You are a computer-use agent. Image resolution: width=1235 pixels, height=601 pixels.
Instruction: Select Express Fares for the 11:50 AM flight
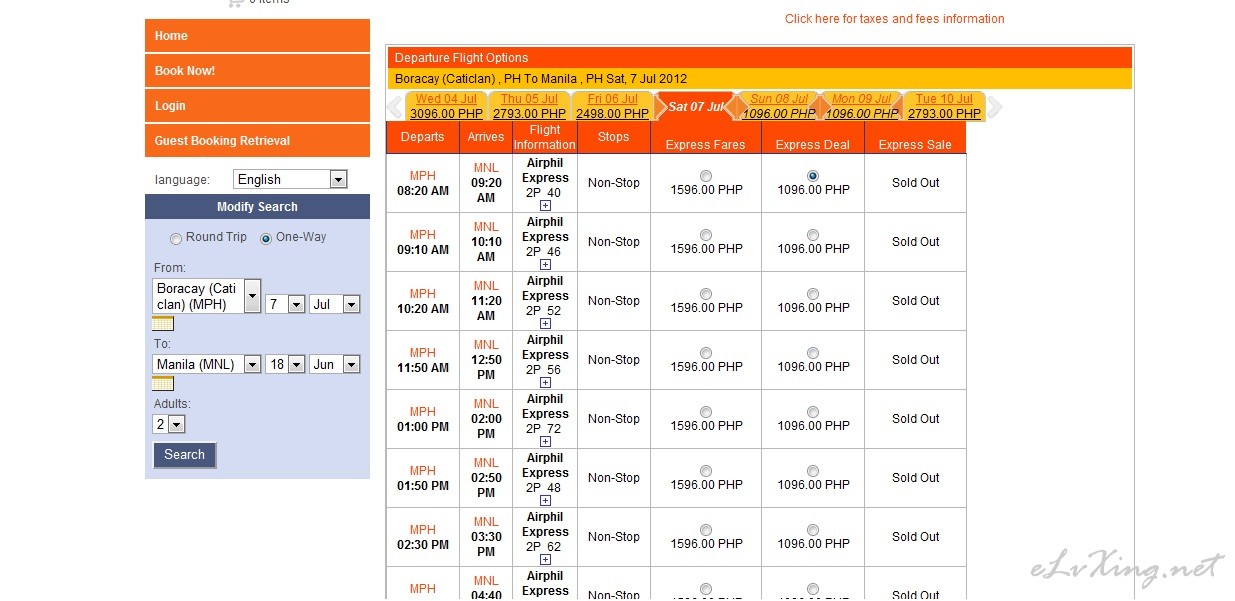(x=706, y=353)
